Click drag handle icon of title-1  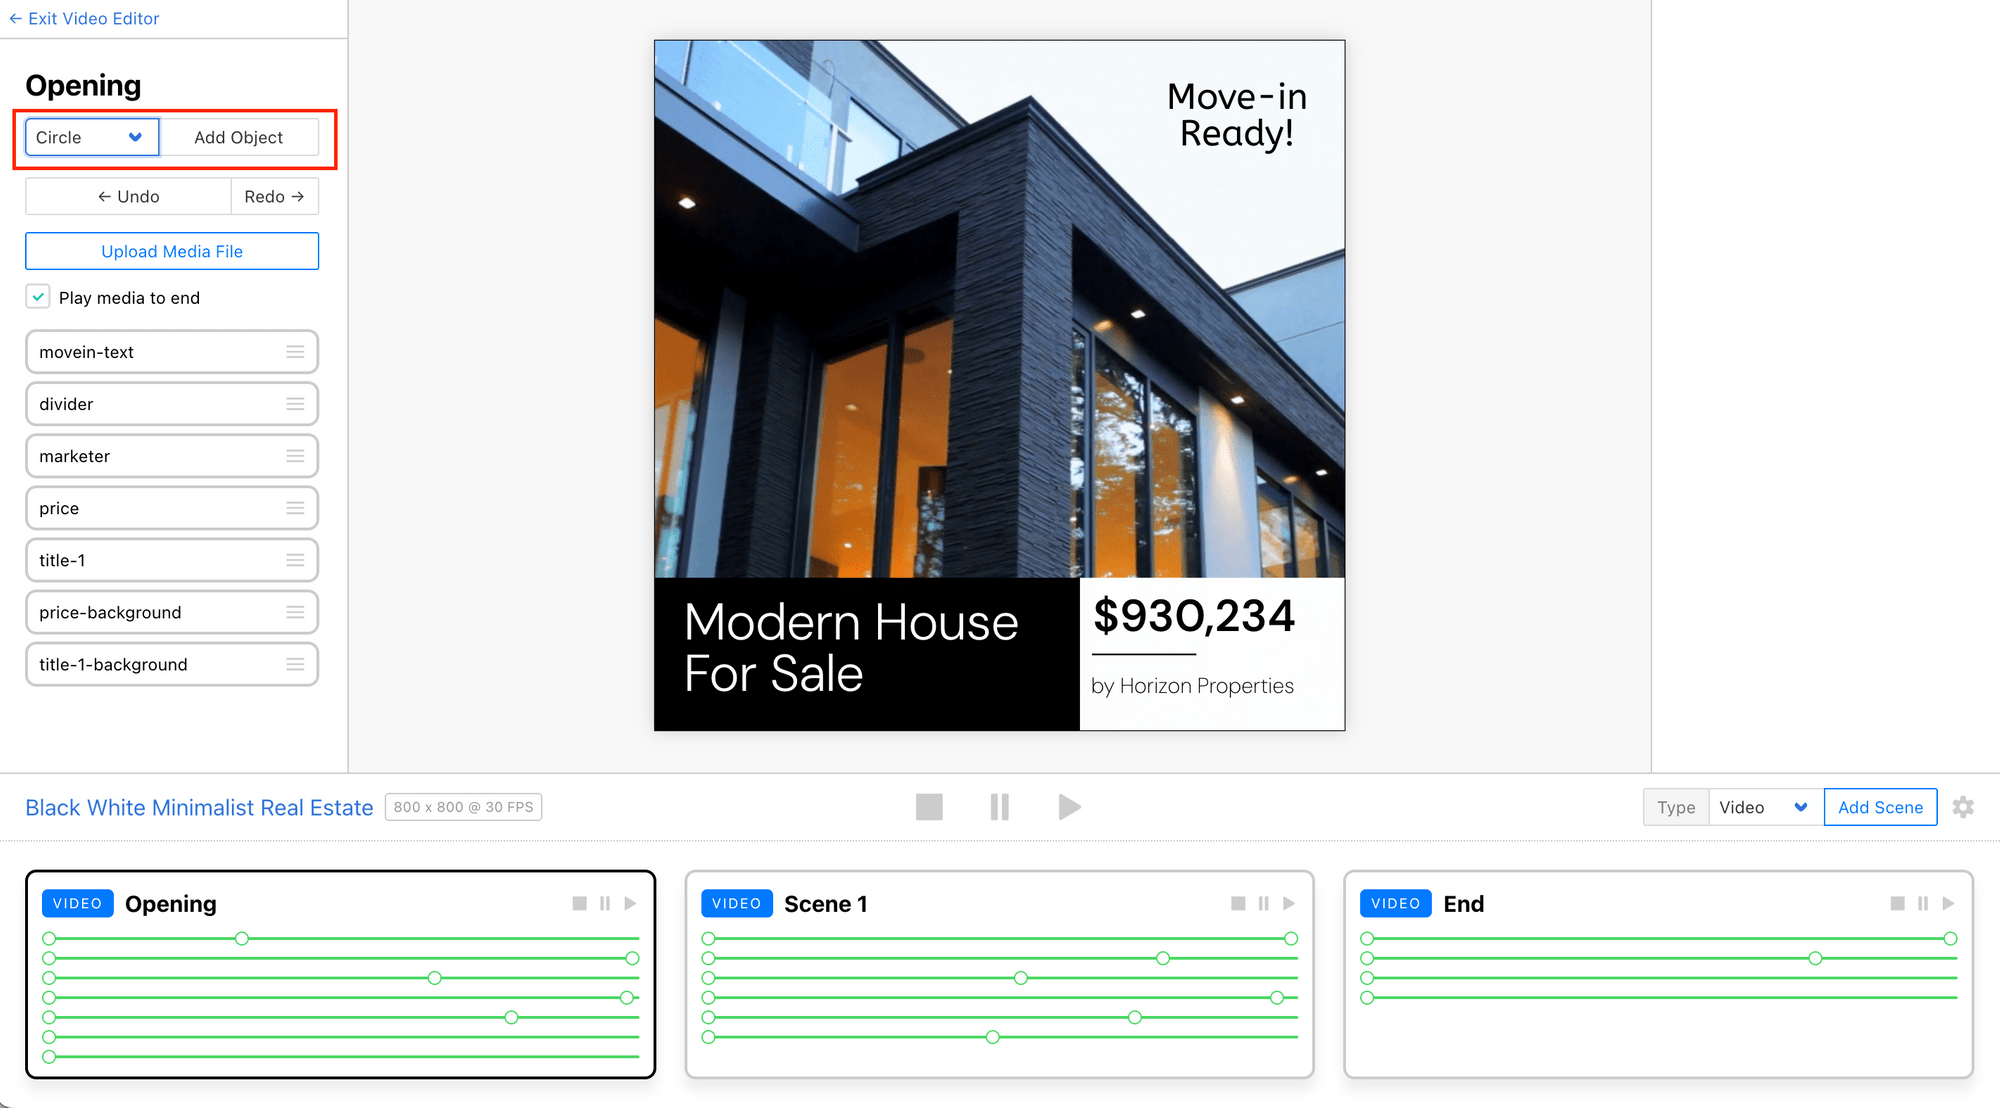tap(295, 560)
